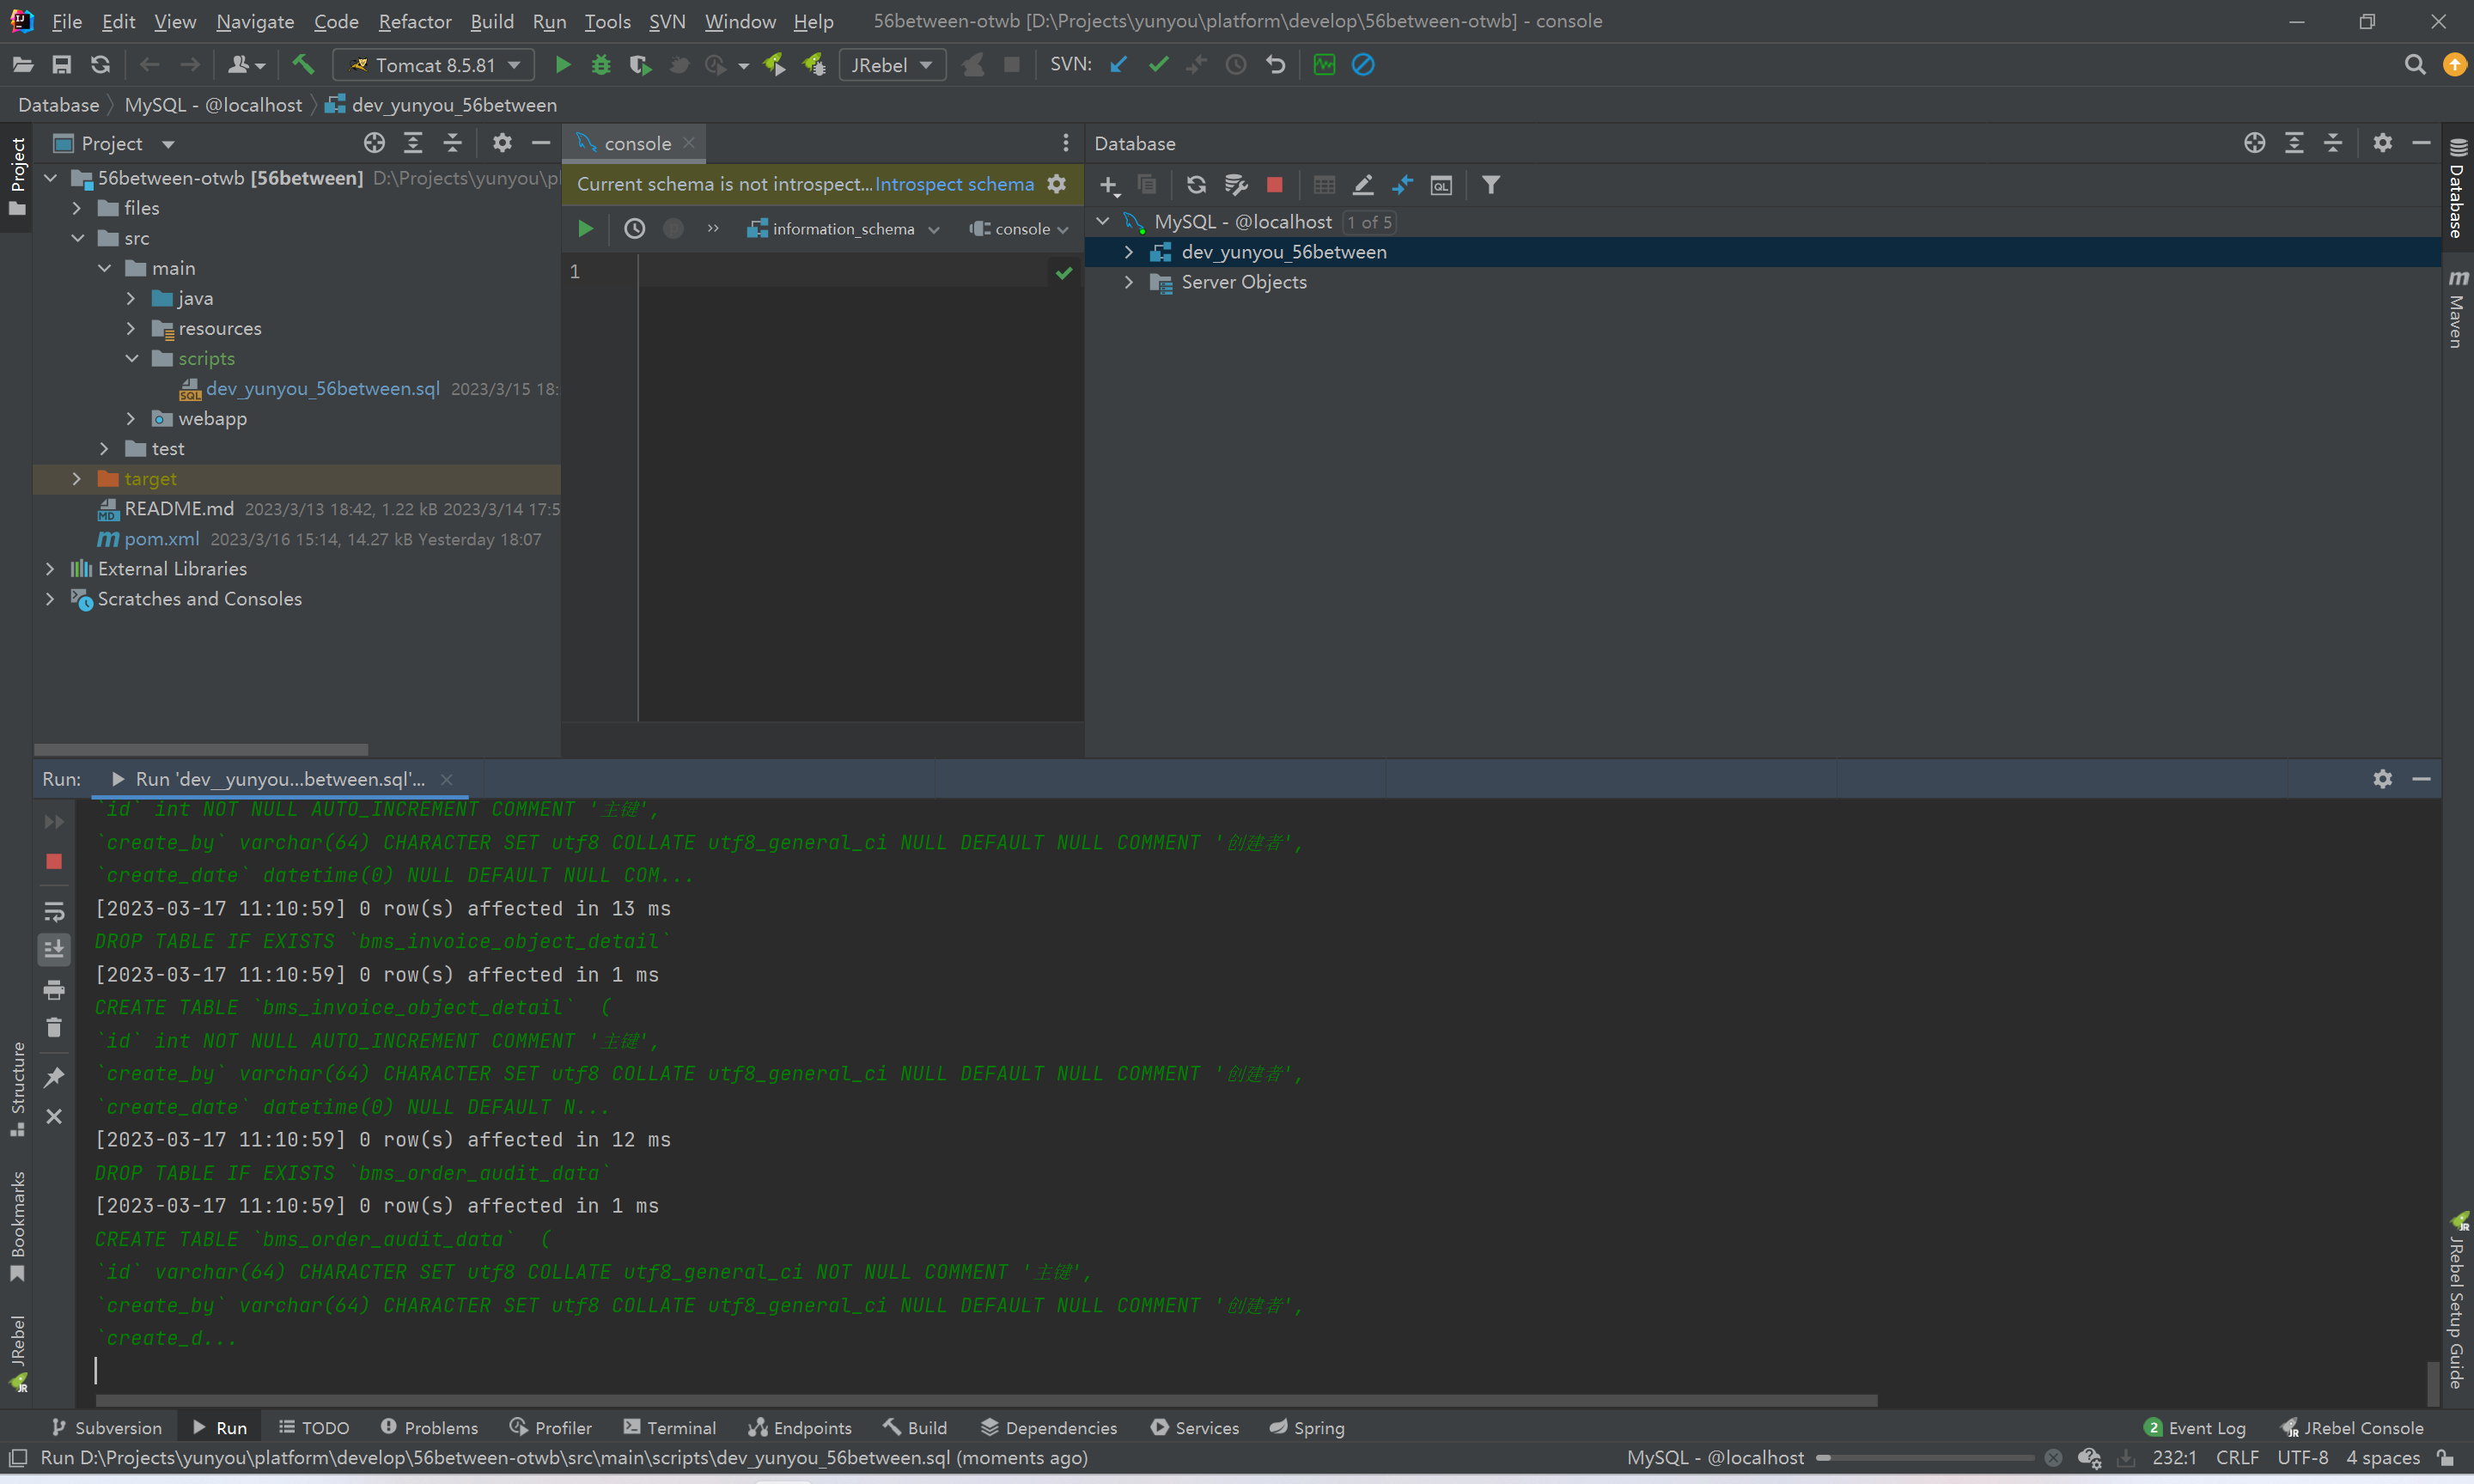Click MySQL - @localhost breadcrumb
Screen dimensions: 2474x1484
pos(213,105)
